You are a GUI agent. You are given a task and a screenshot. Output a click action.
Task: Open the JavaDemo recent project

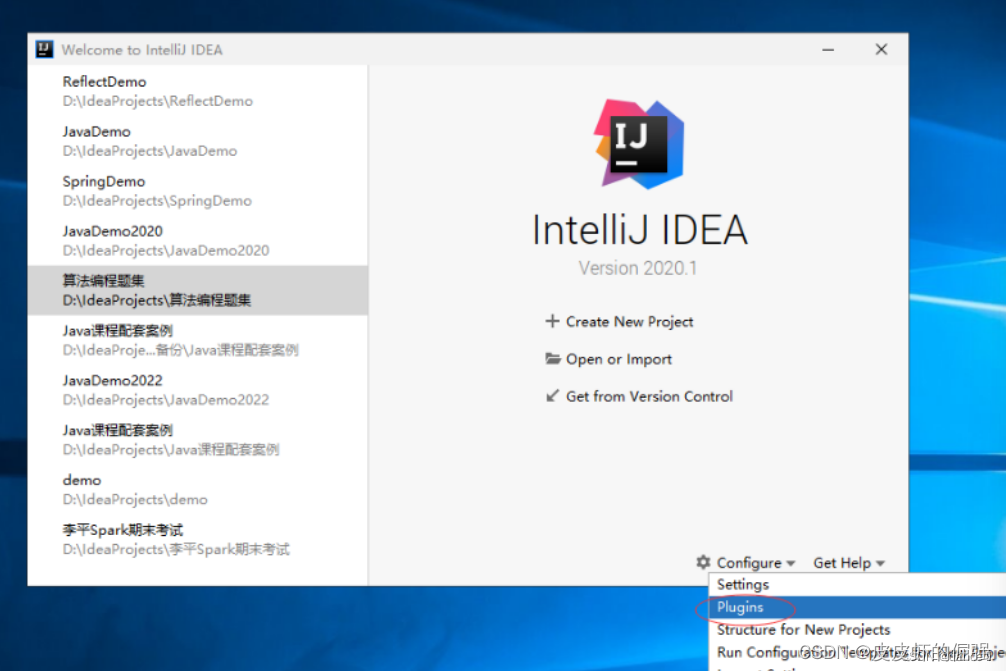(x=198, y=141)
